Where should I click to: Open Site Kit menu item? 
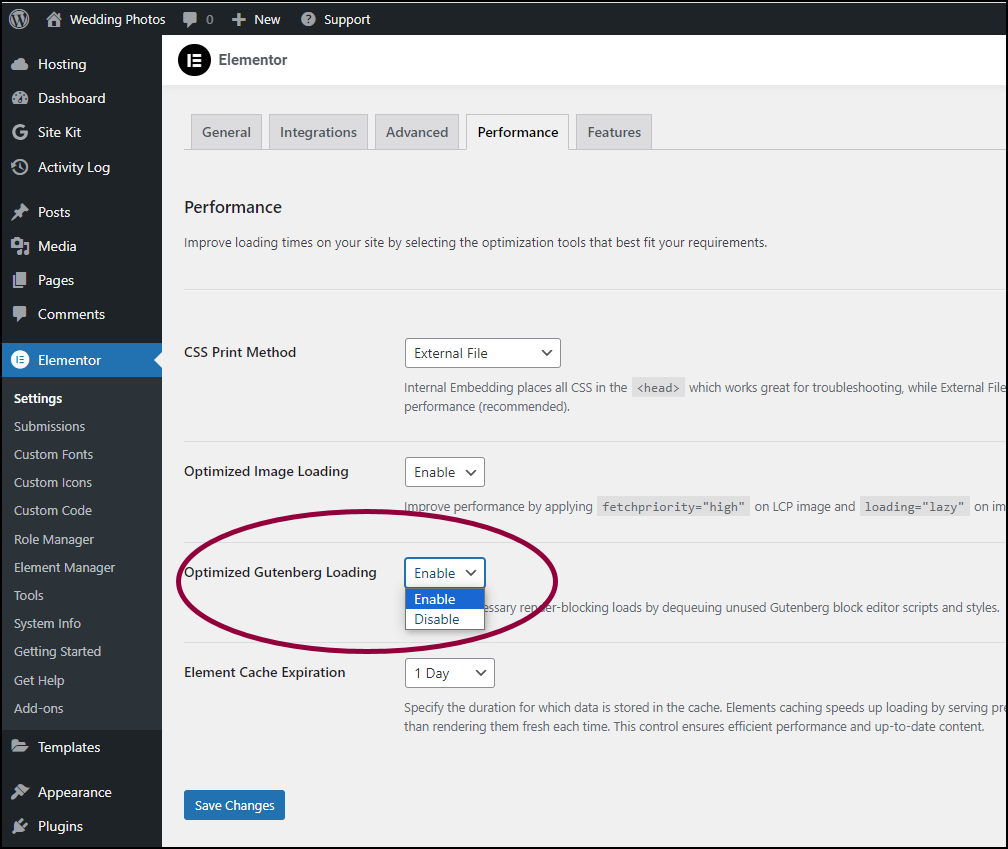click(x=59, y=132)
